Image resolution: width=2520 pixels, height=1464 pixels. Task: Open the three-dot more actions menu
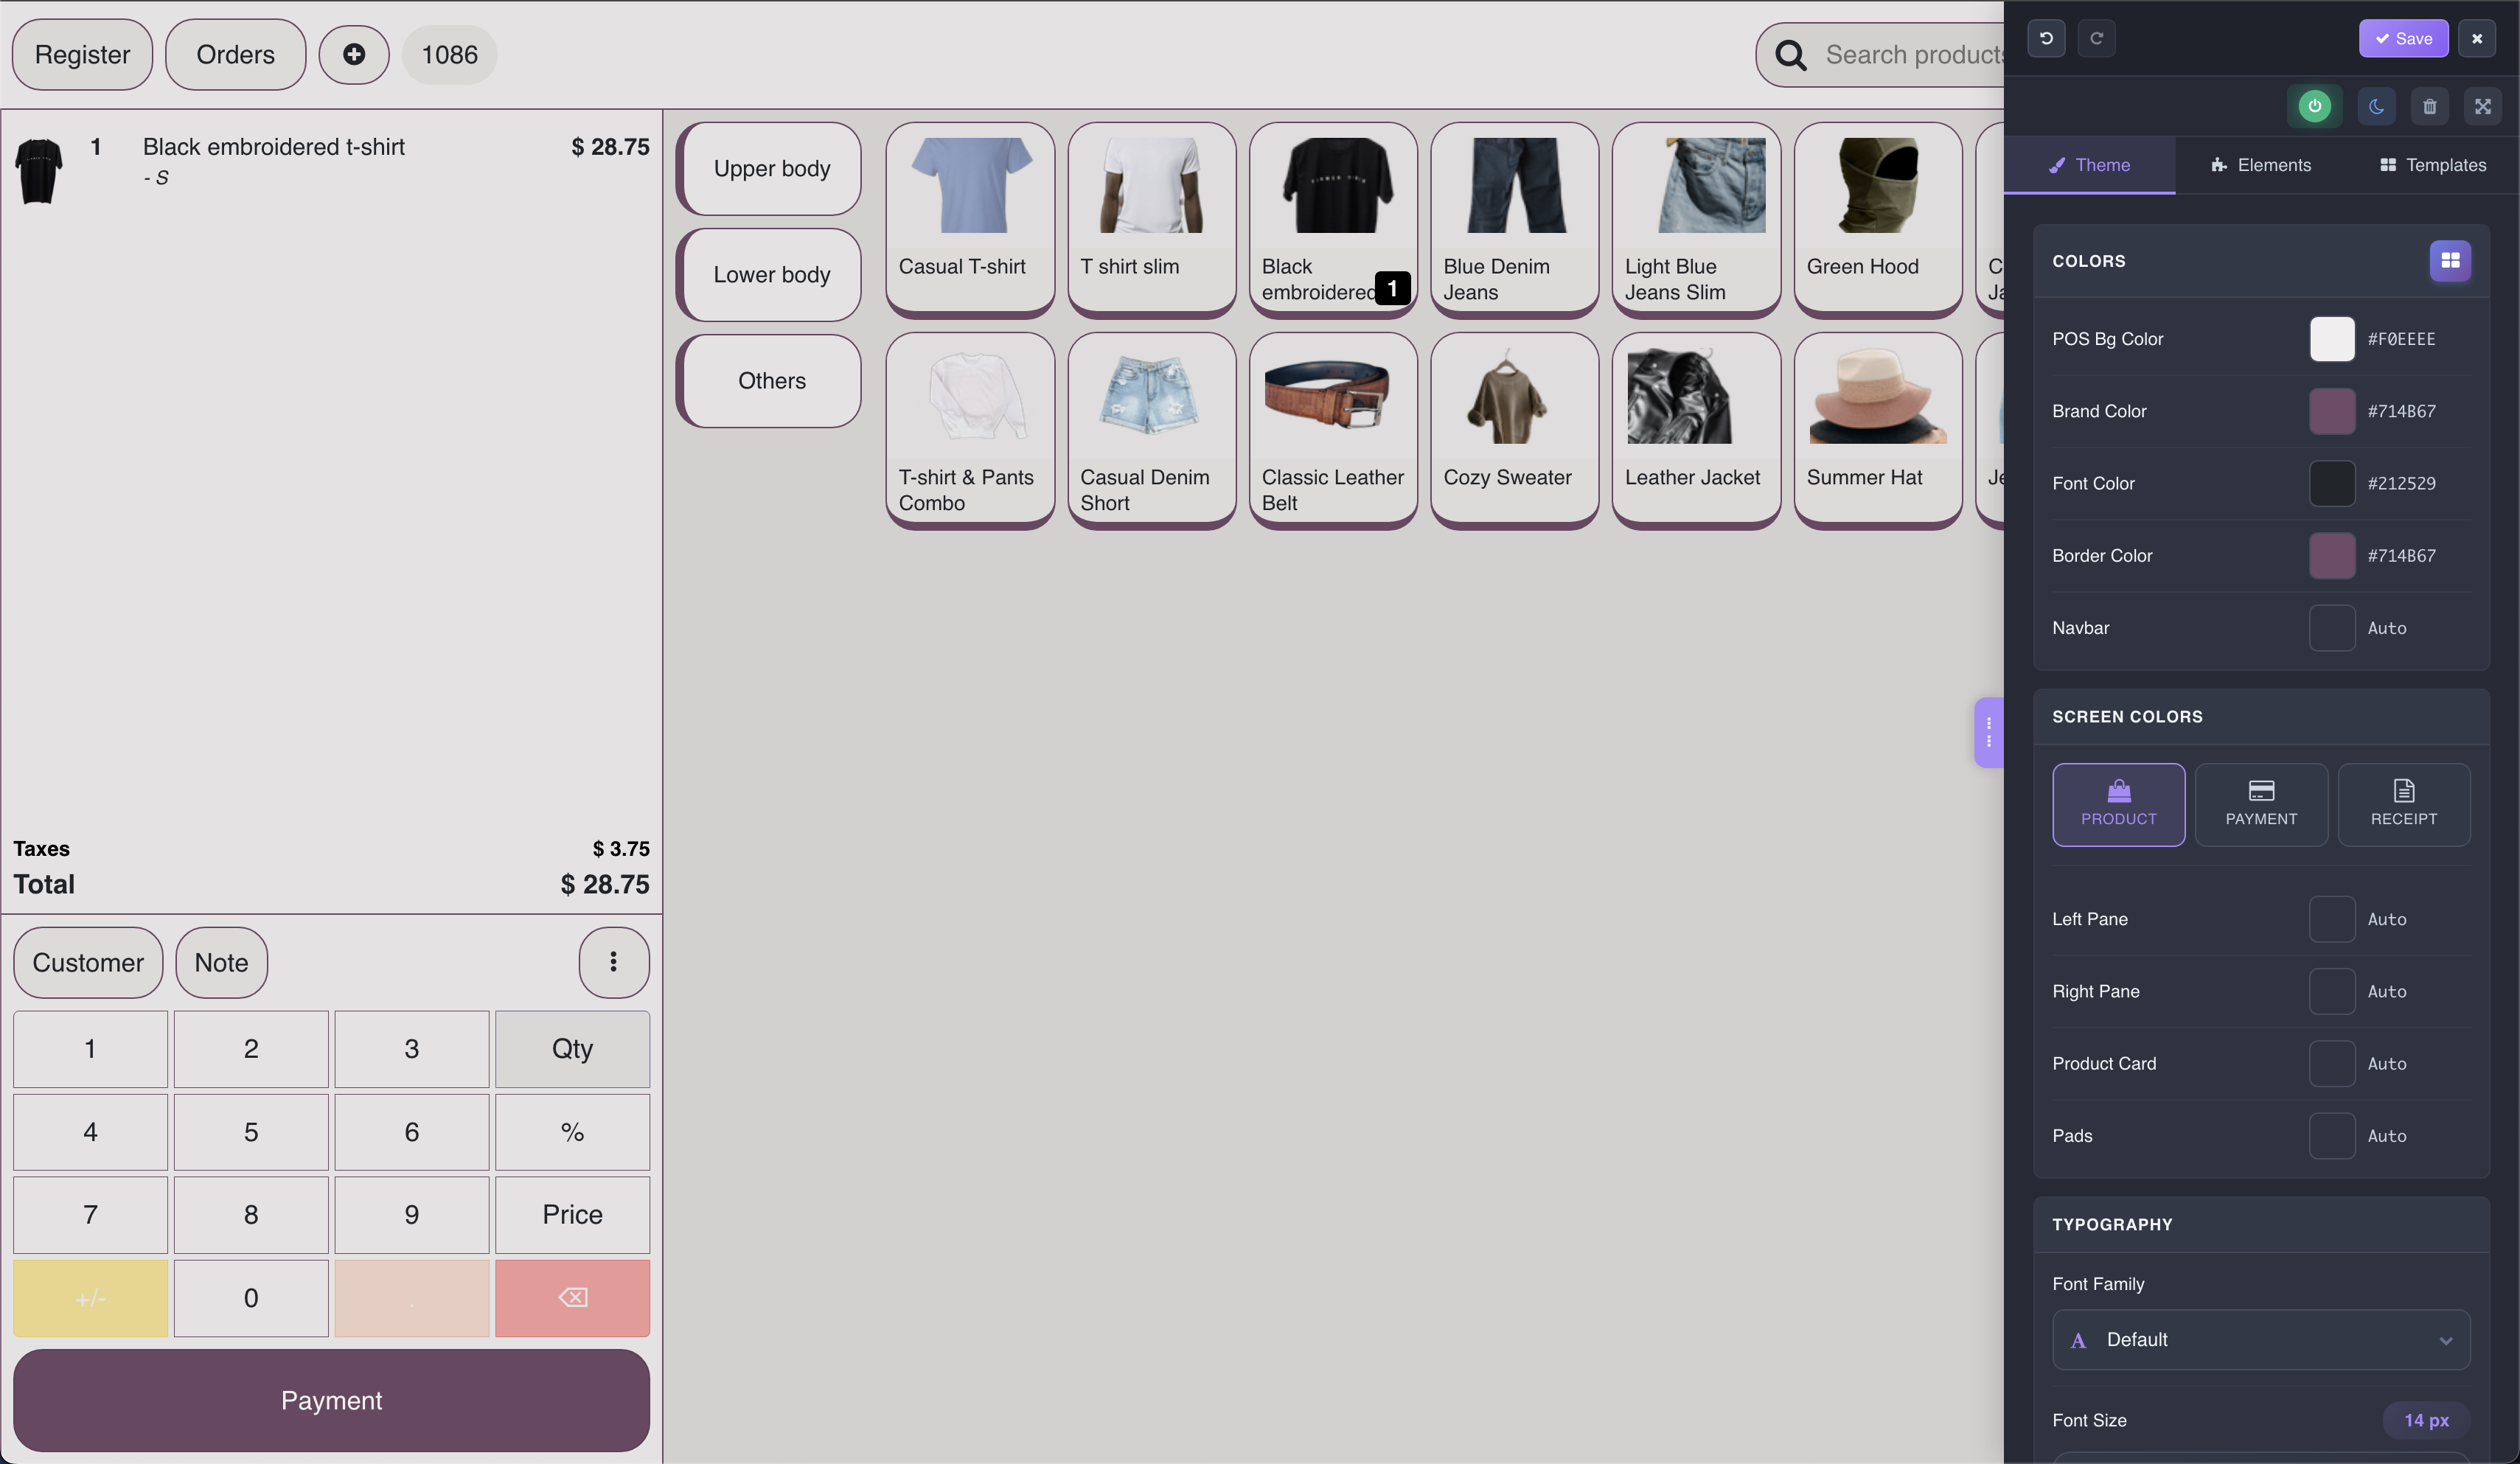pos(613,962)
